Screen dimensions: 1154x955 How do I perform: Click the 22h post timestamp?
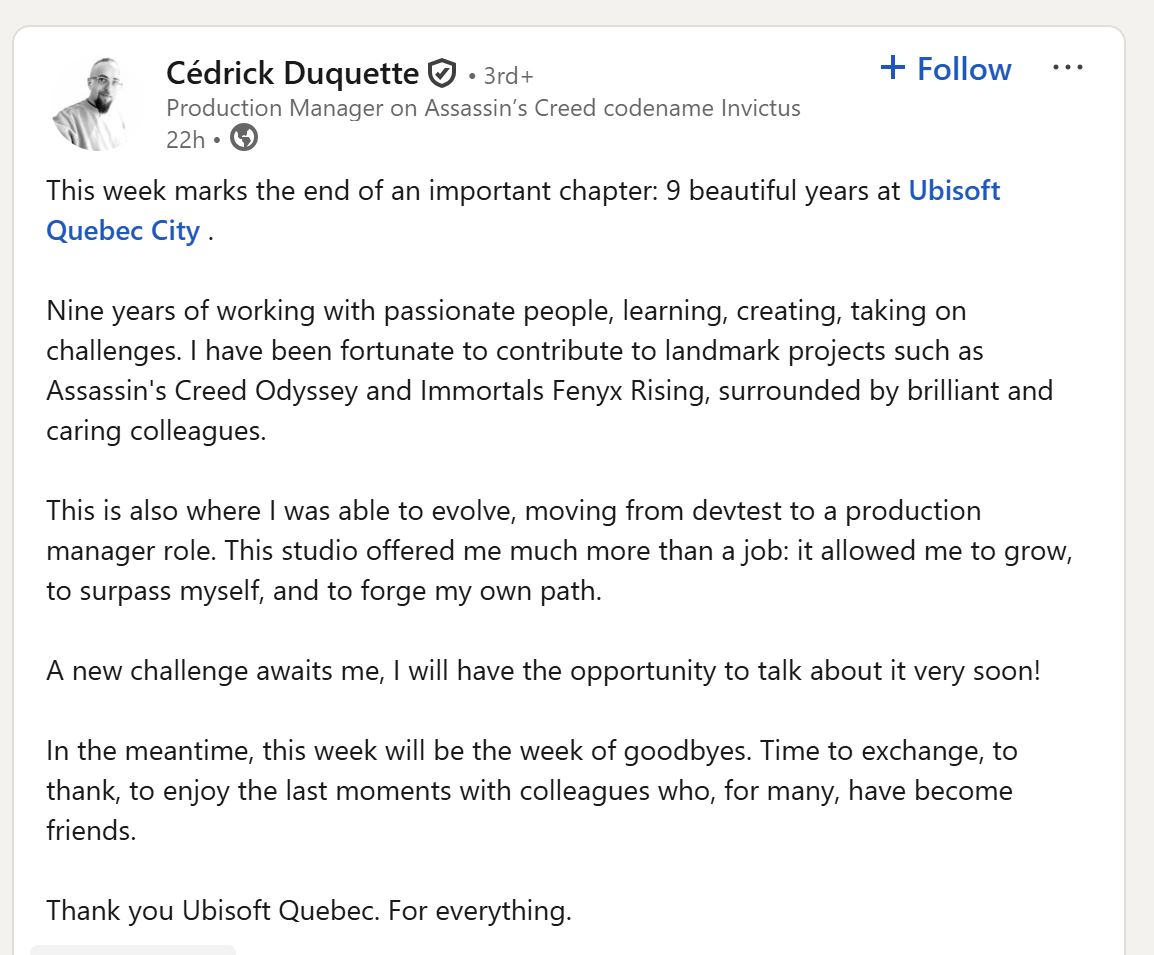184,139
